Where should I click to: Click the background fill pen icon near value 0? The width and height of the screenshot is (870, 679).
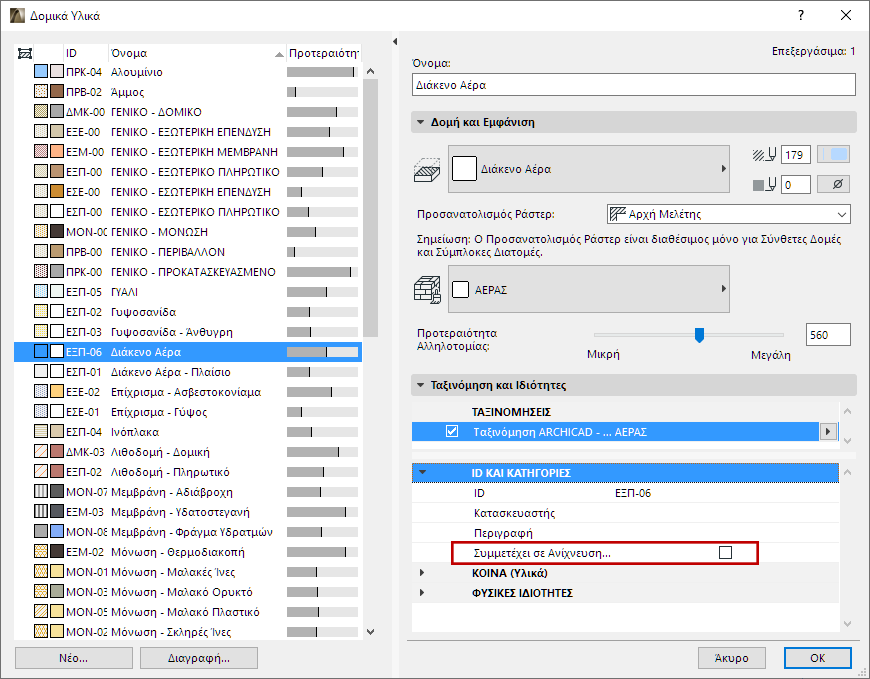click(x=763, y=184)
